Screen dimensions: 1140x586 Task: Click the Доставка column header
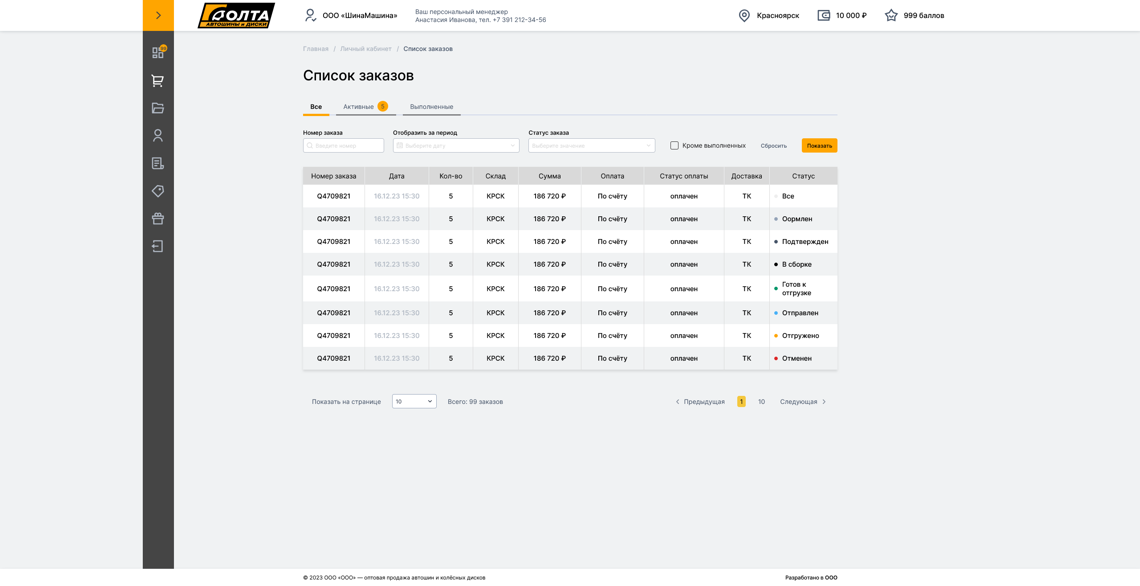click(747, 176)
